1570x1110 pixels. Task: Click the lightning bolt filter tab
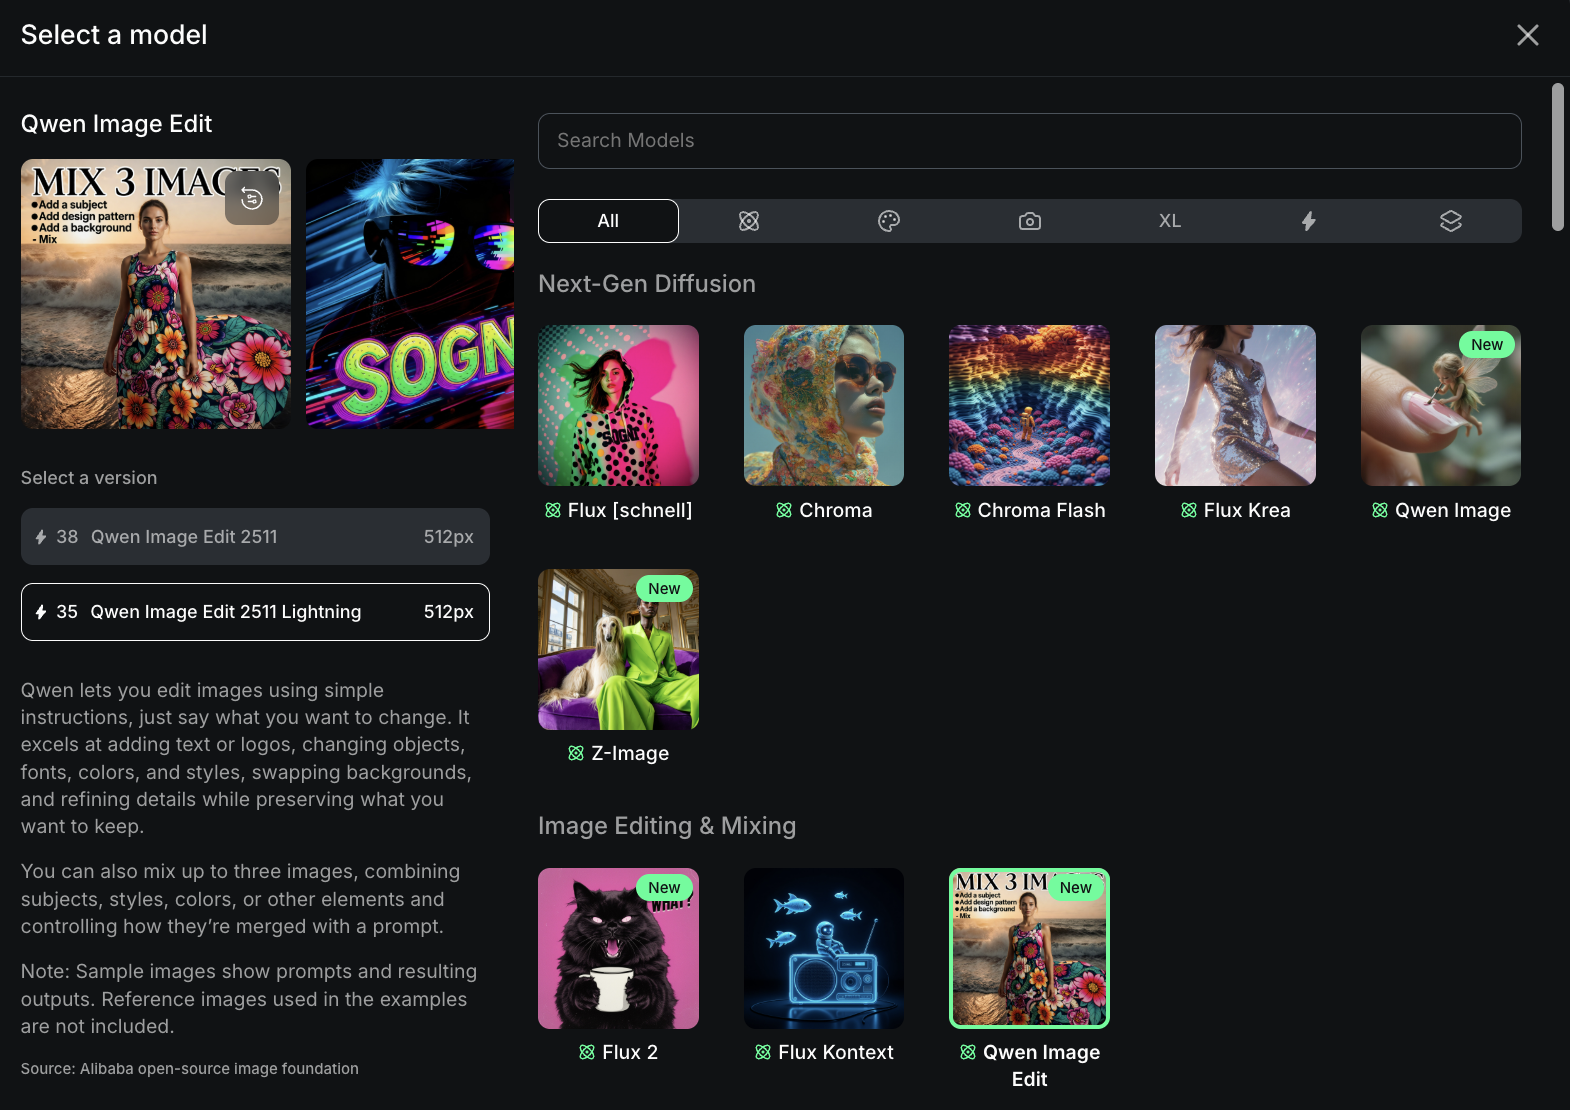pyautogui.click(x=1309, y=221)
